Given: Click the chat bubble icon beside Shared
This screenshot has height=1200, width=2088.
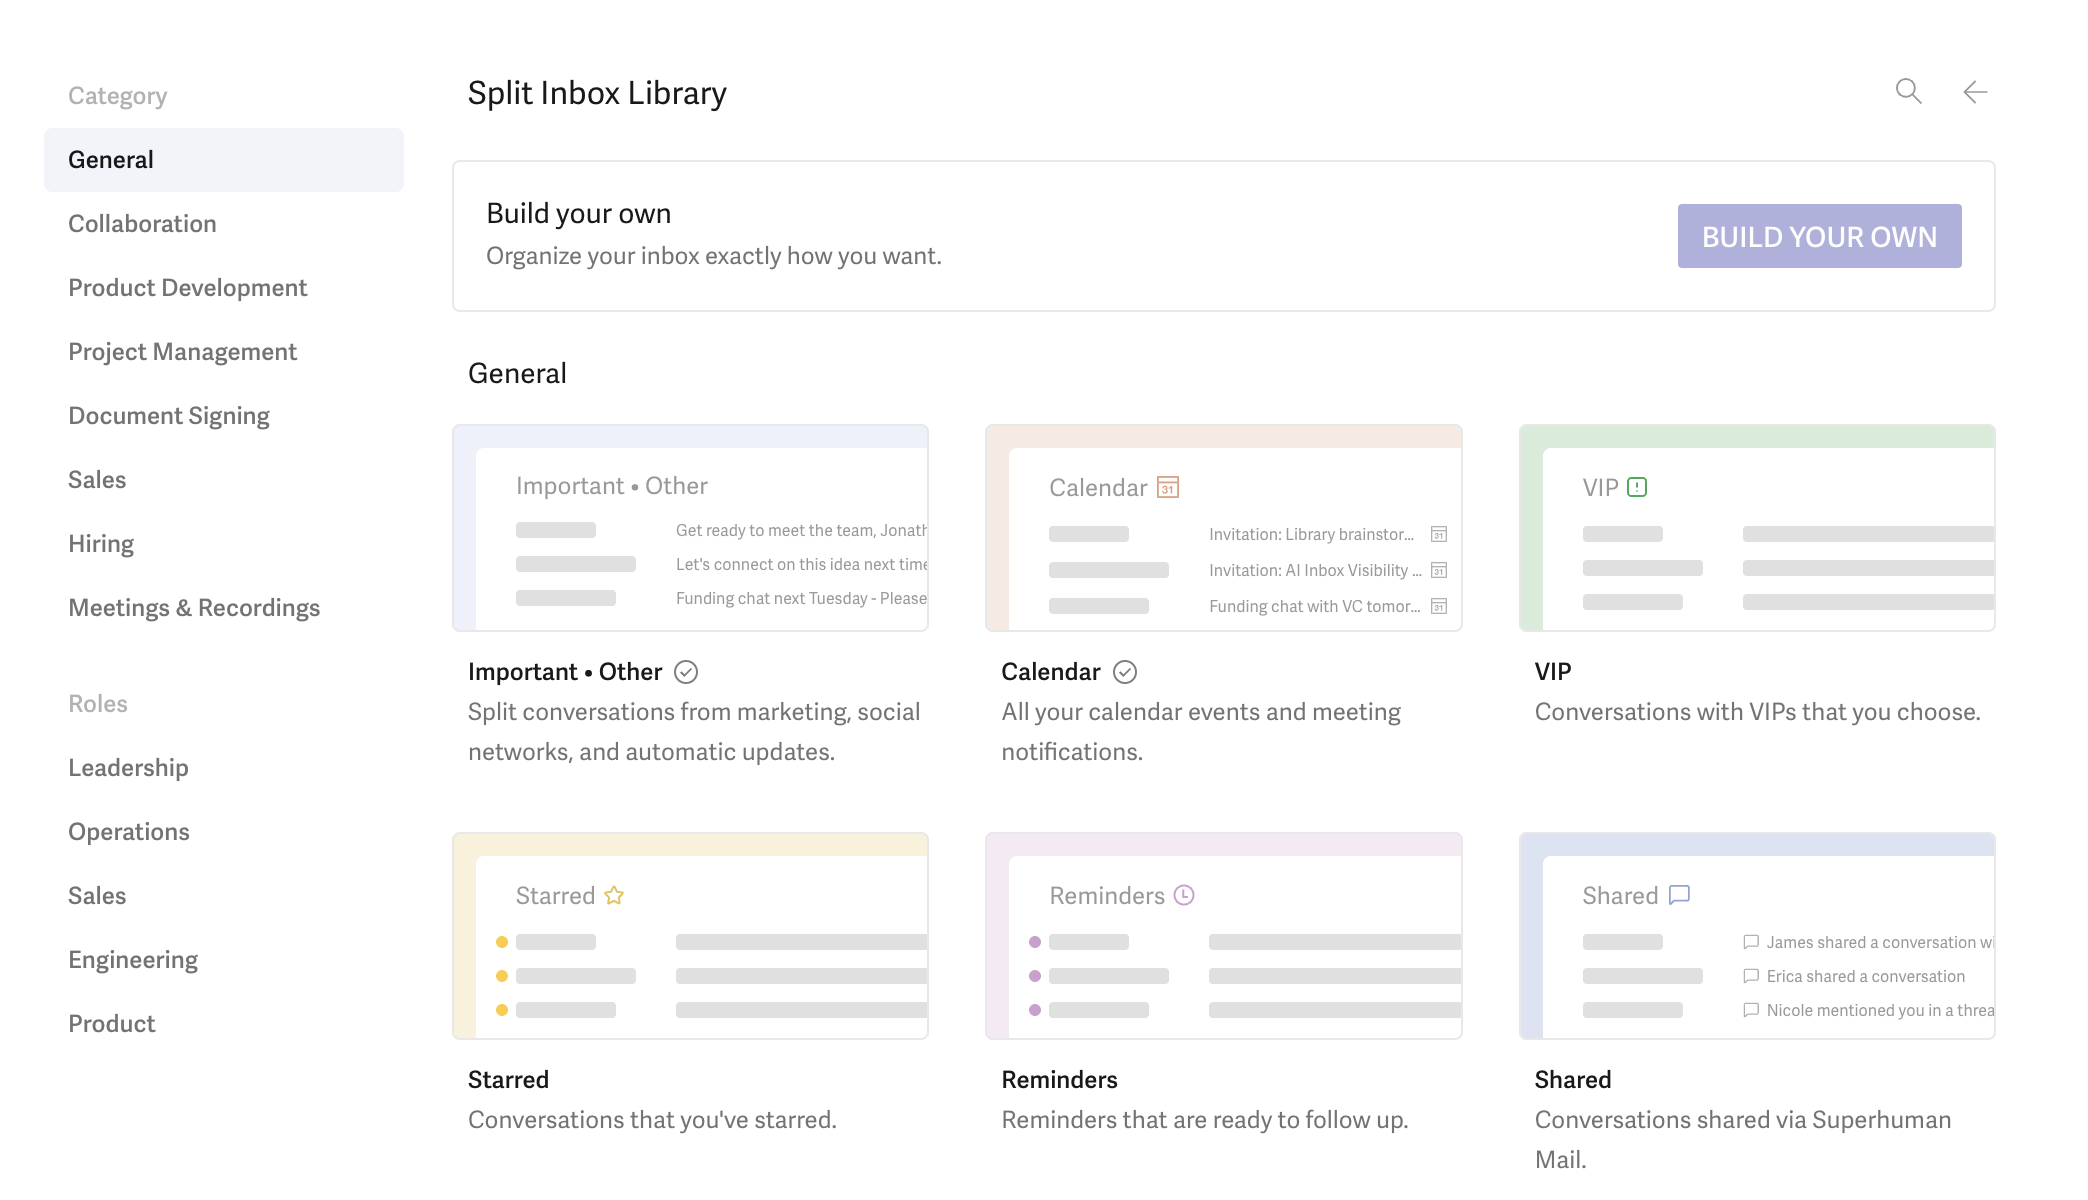Looking at the screenshot, I should coord(1680,894).
